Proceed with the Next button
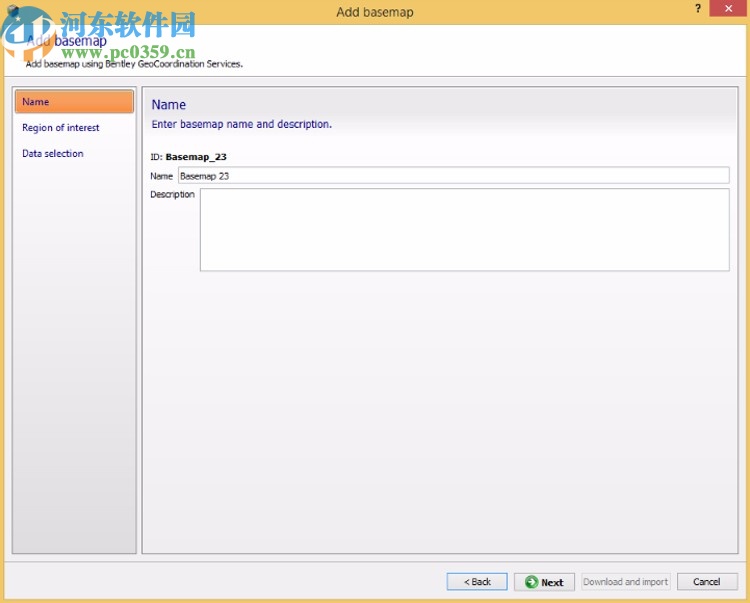Image resolution: width=750 pixels, height=603 pixels. (544, 581)
